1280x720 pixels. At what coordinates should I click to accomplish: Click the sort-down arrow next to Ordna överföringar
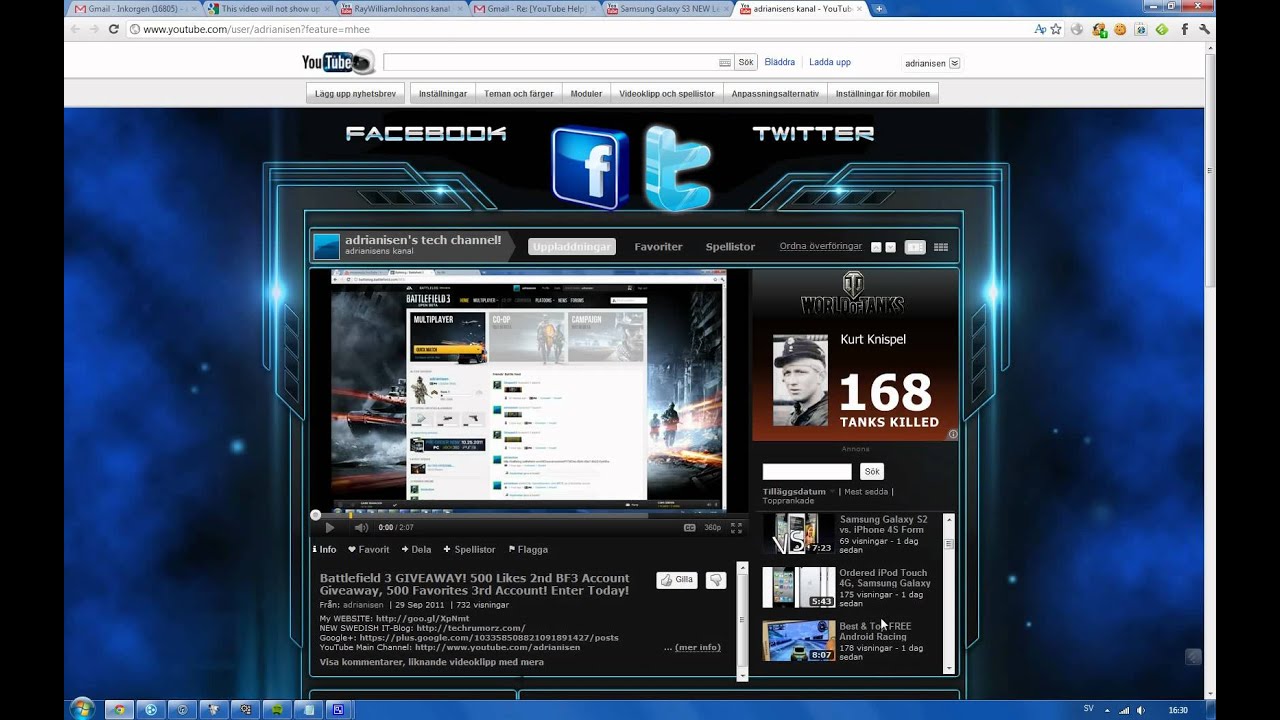(890, 247)
